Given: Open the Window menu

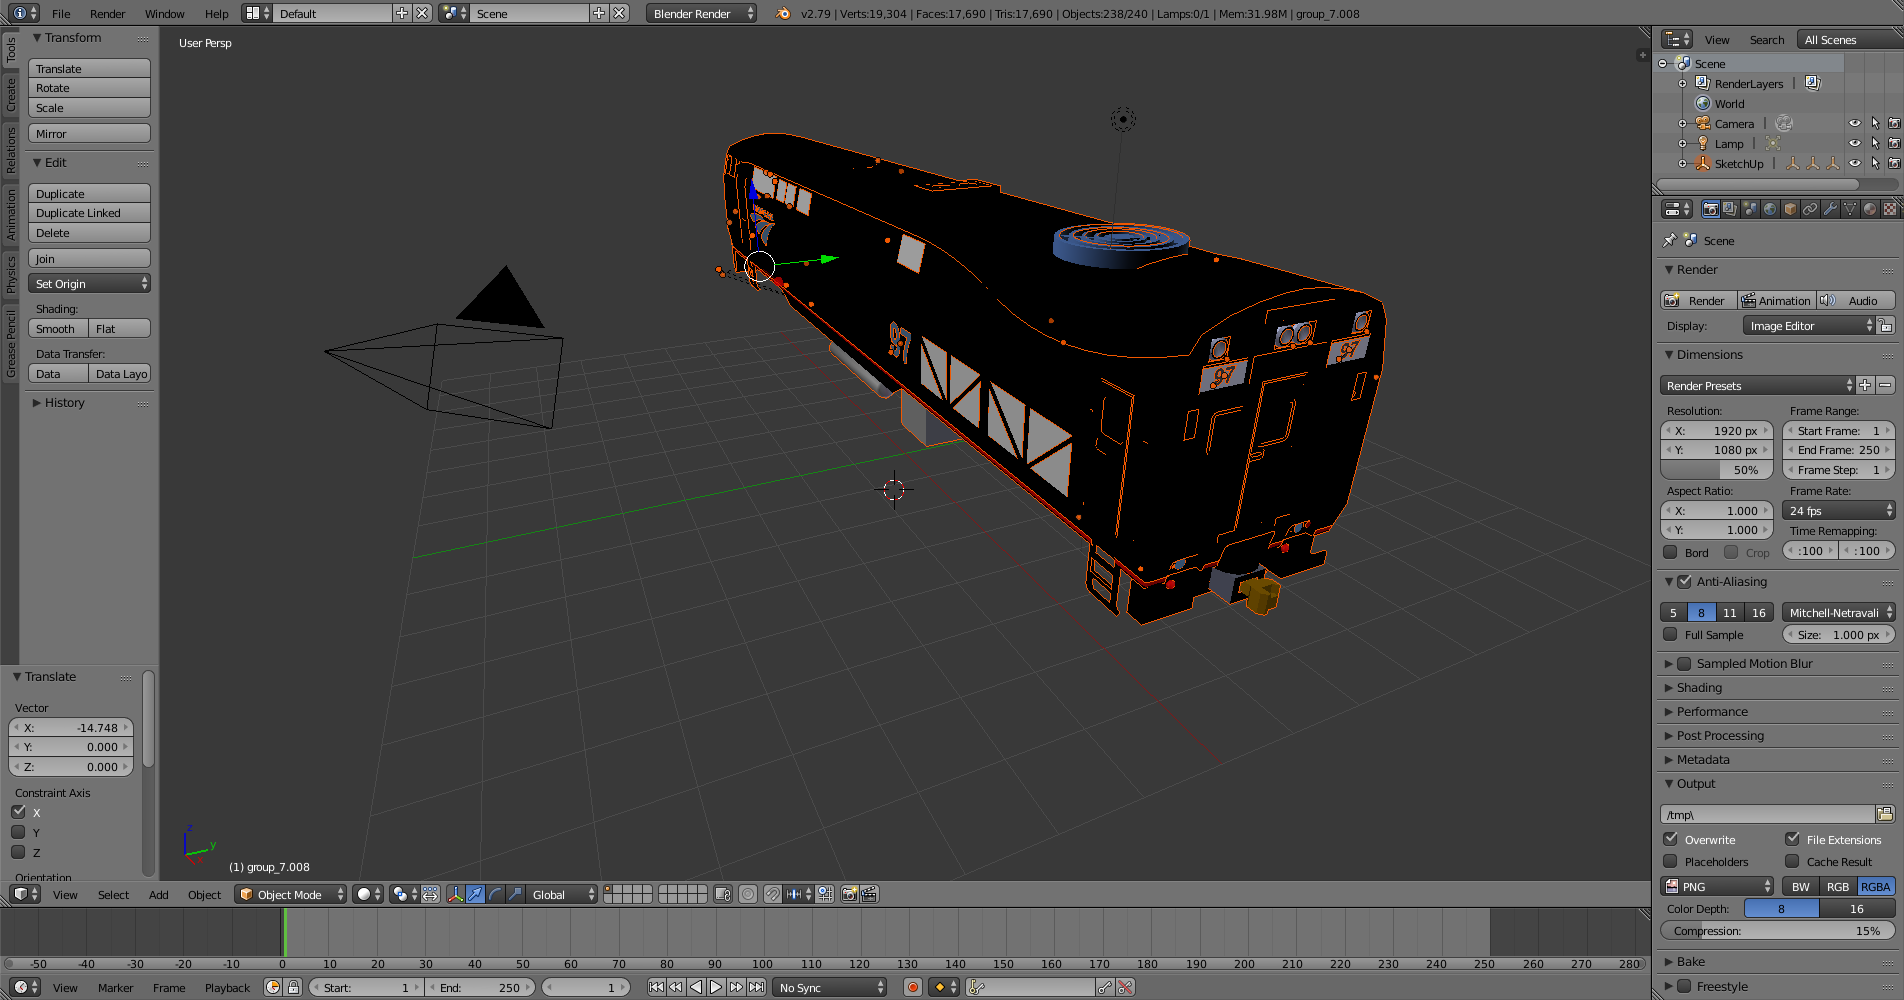Looking at the screenshot, I should pyautogui.click(x=165, y=14).
